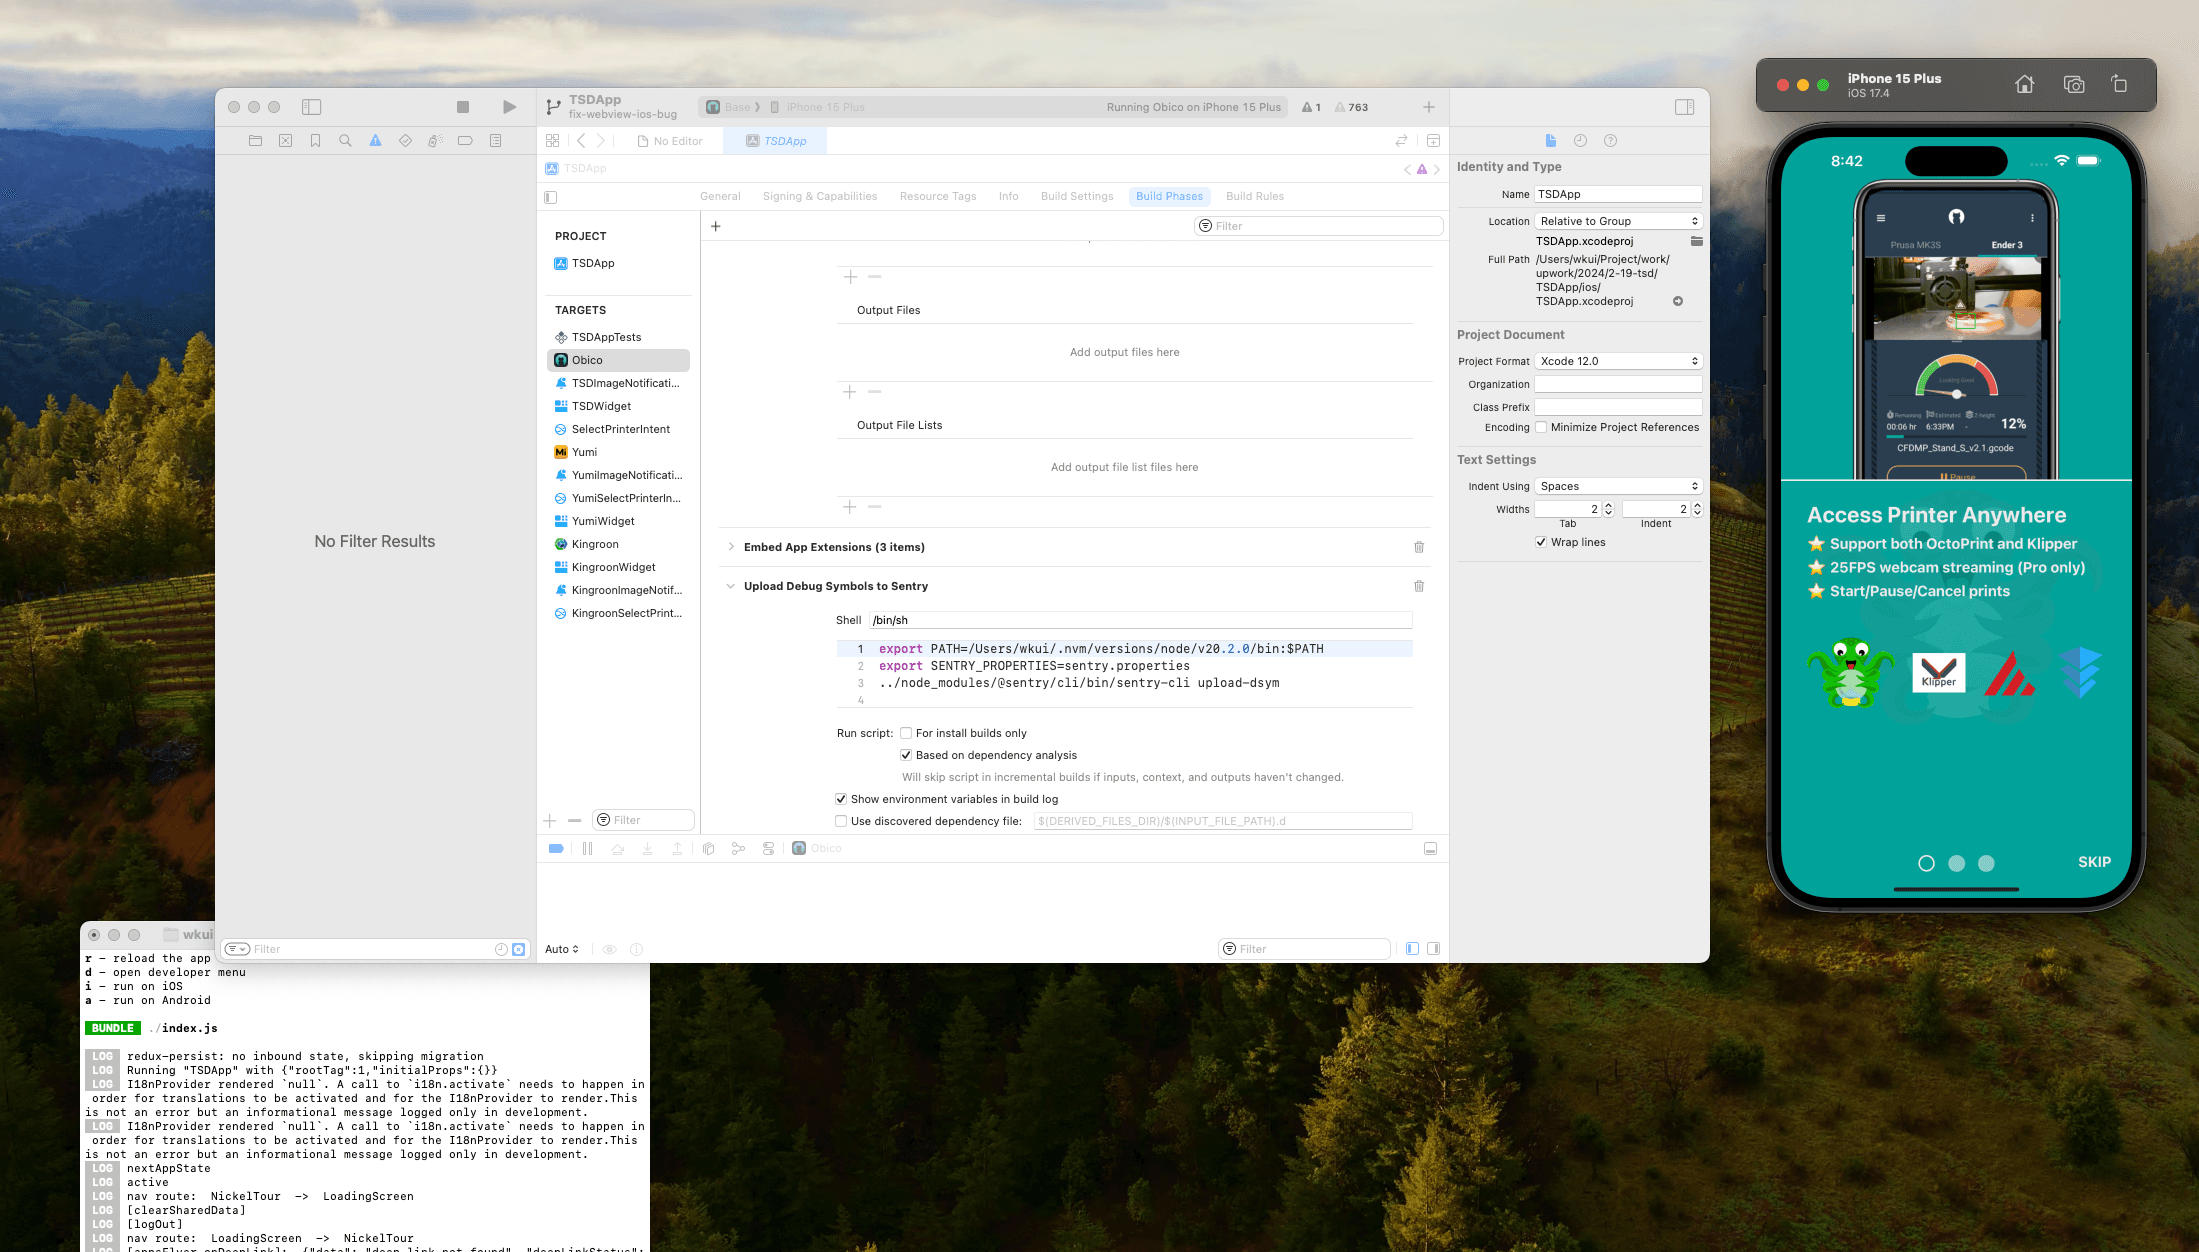The width and height of the screenshot is (2199, 1252).
Task: Open the Location Relative to Group dropdown
Action: pyautogui.click(x=1618, y=221)
